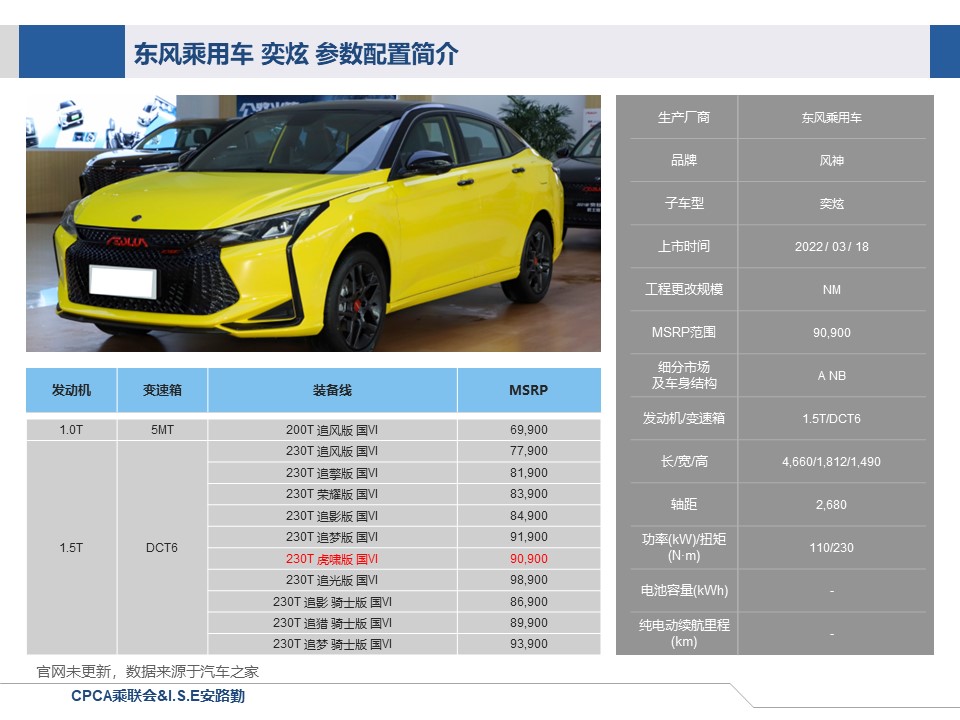
Task: Click the "工程更改规模" label
Action: [x=684, y=289]
